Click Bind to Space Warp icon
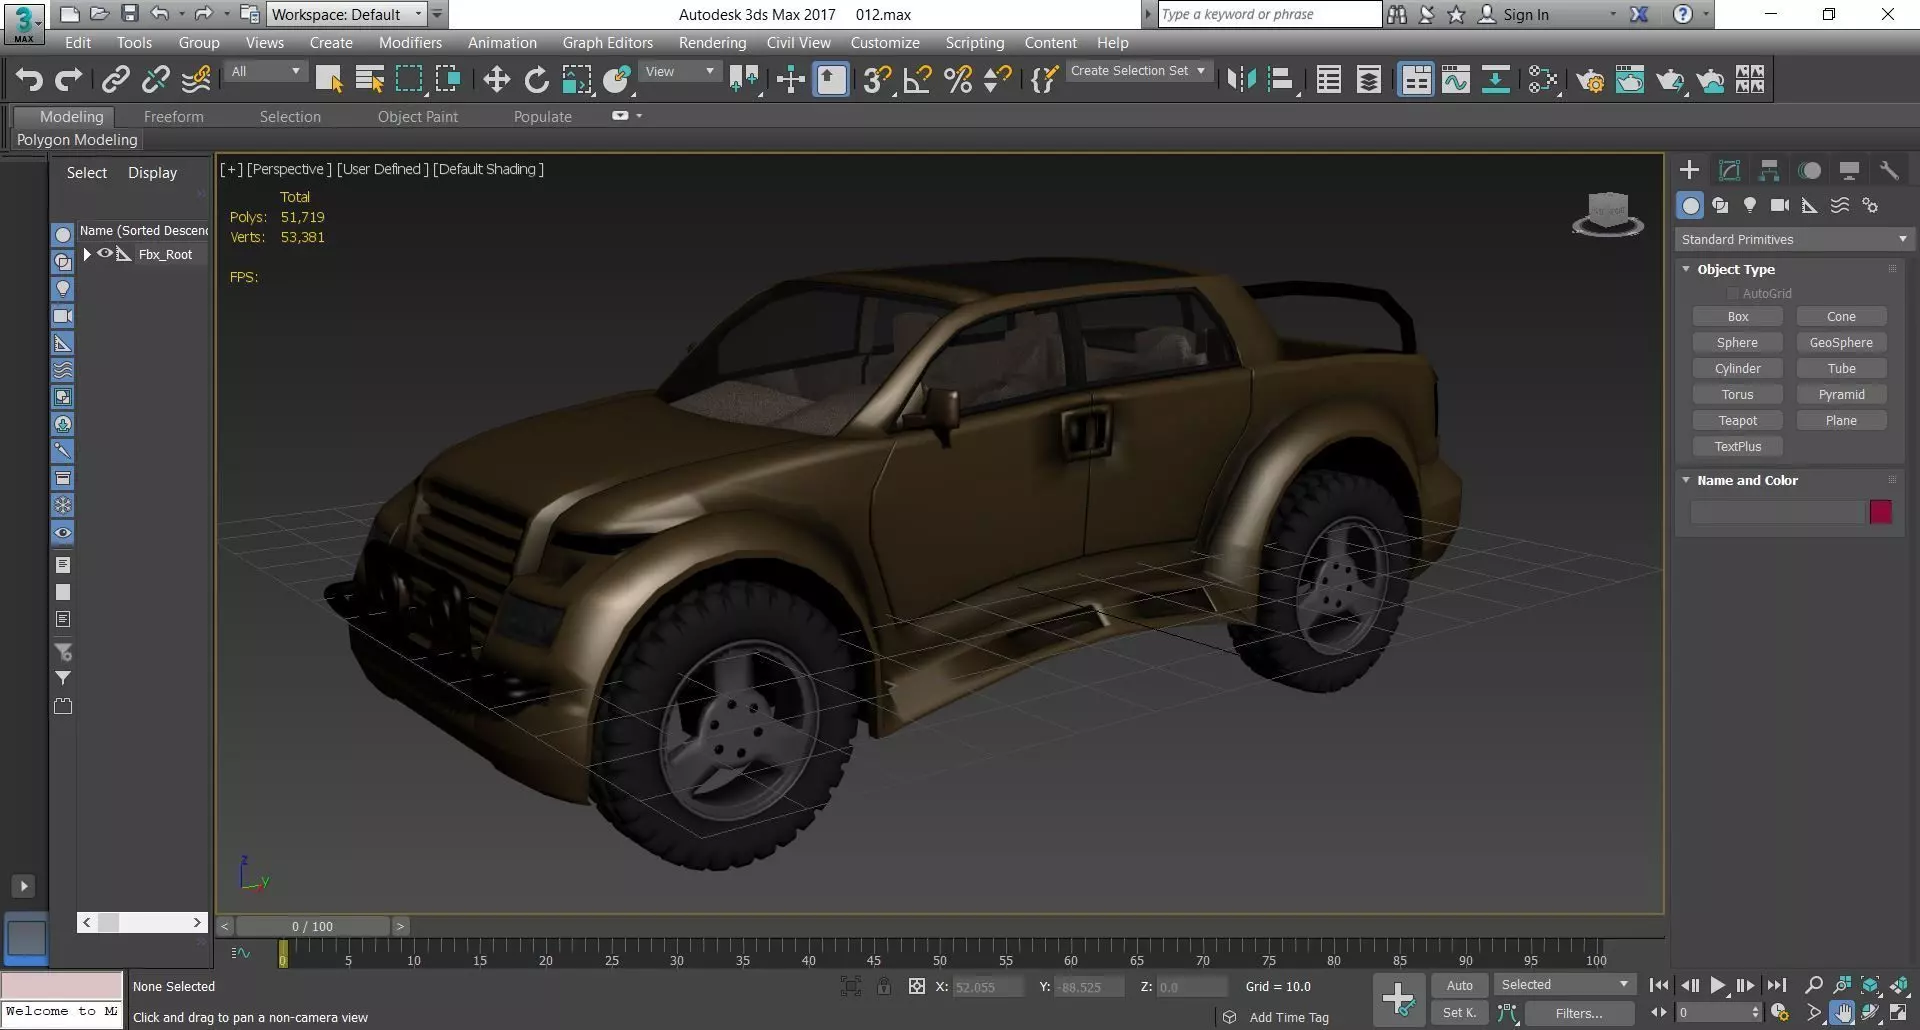The height and width of the screenshot is (1030, 1920). coord(196,80)
